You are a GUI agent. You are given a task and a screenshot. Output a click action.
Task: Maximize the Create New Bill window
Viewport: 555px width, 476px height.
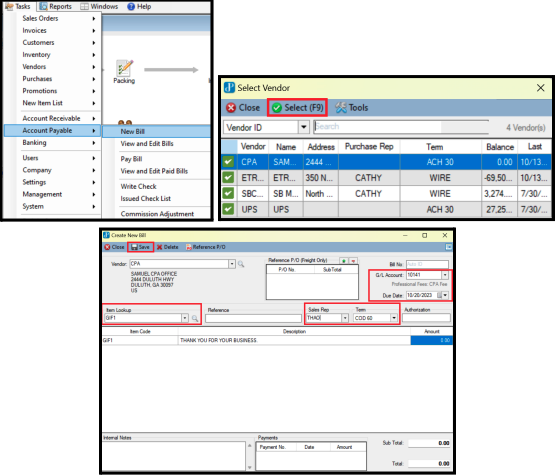(x=425, y=235)
